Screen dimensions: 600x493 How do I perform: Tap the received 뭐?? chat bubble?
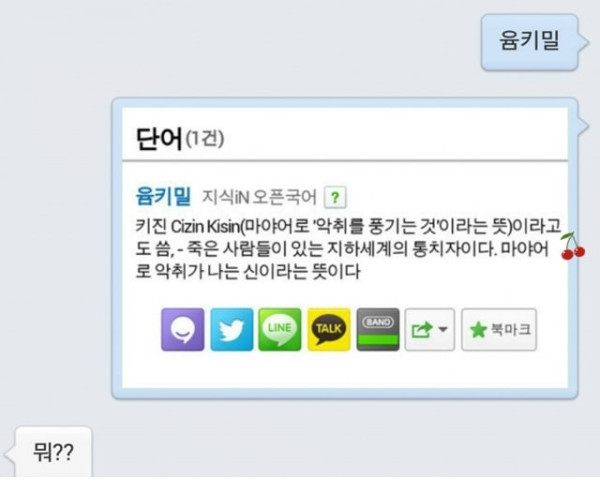pos(54,452)
